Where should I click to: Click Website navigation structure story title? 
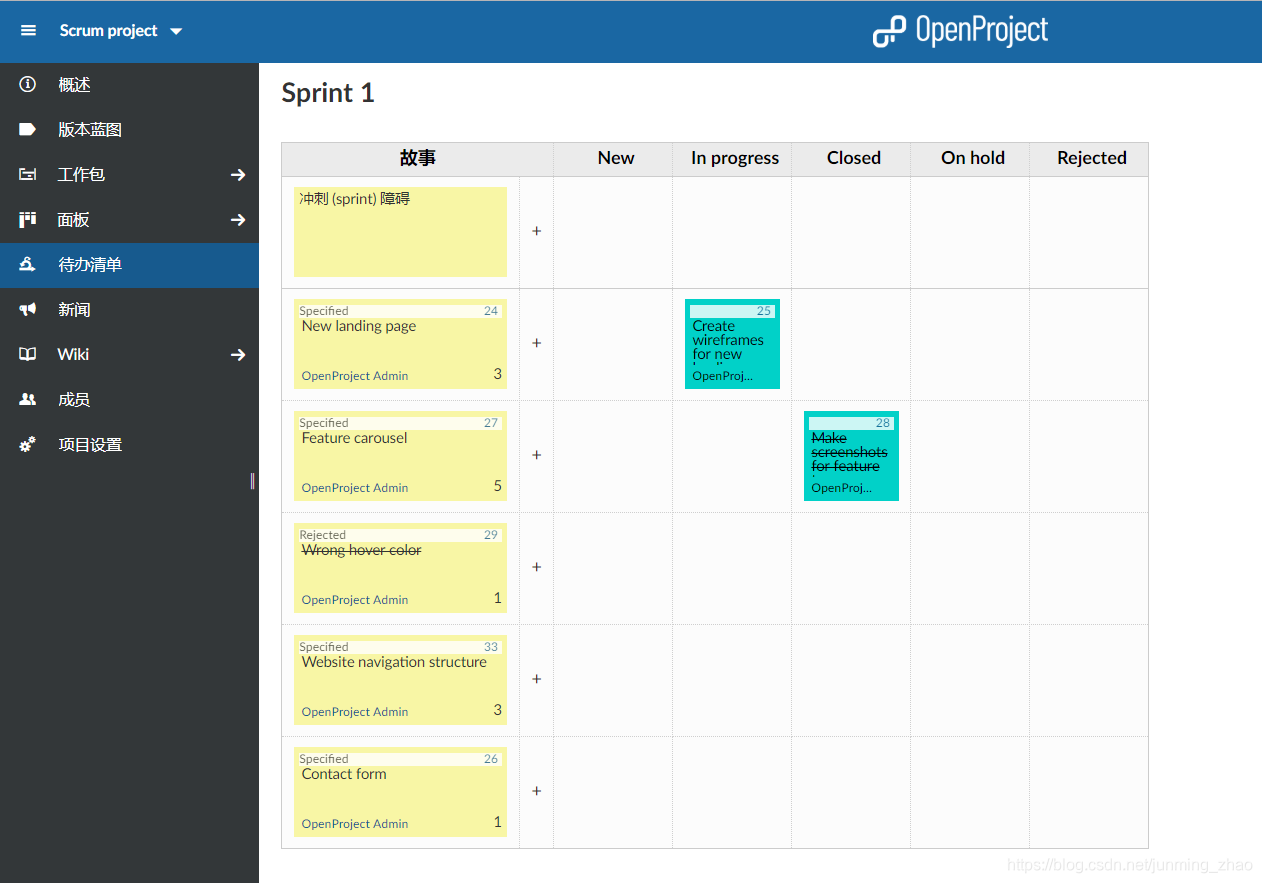tap(394, 662)
